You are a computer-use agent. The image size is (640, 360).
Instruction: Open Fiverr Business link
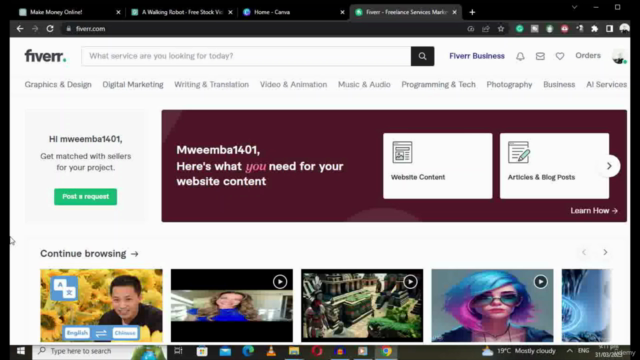pos(477,56)
